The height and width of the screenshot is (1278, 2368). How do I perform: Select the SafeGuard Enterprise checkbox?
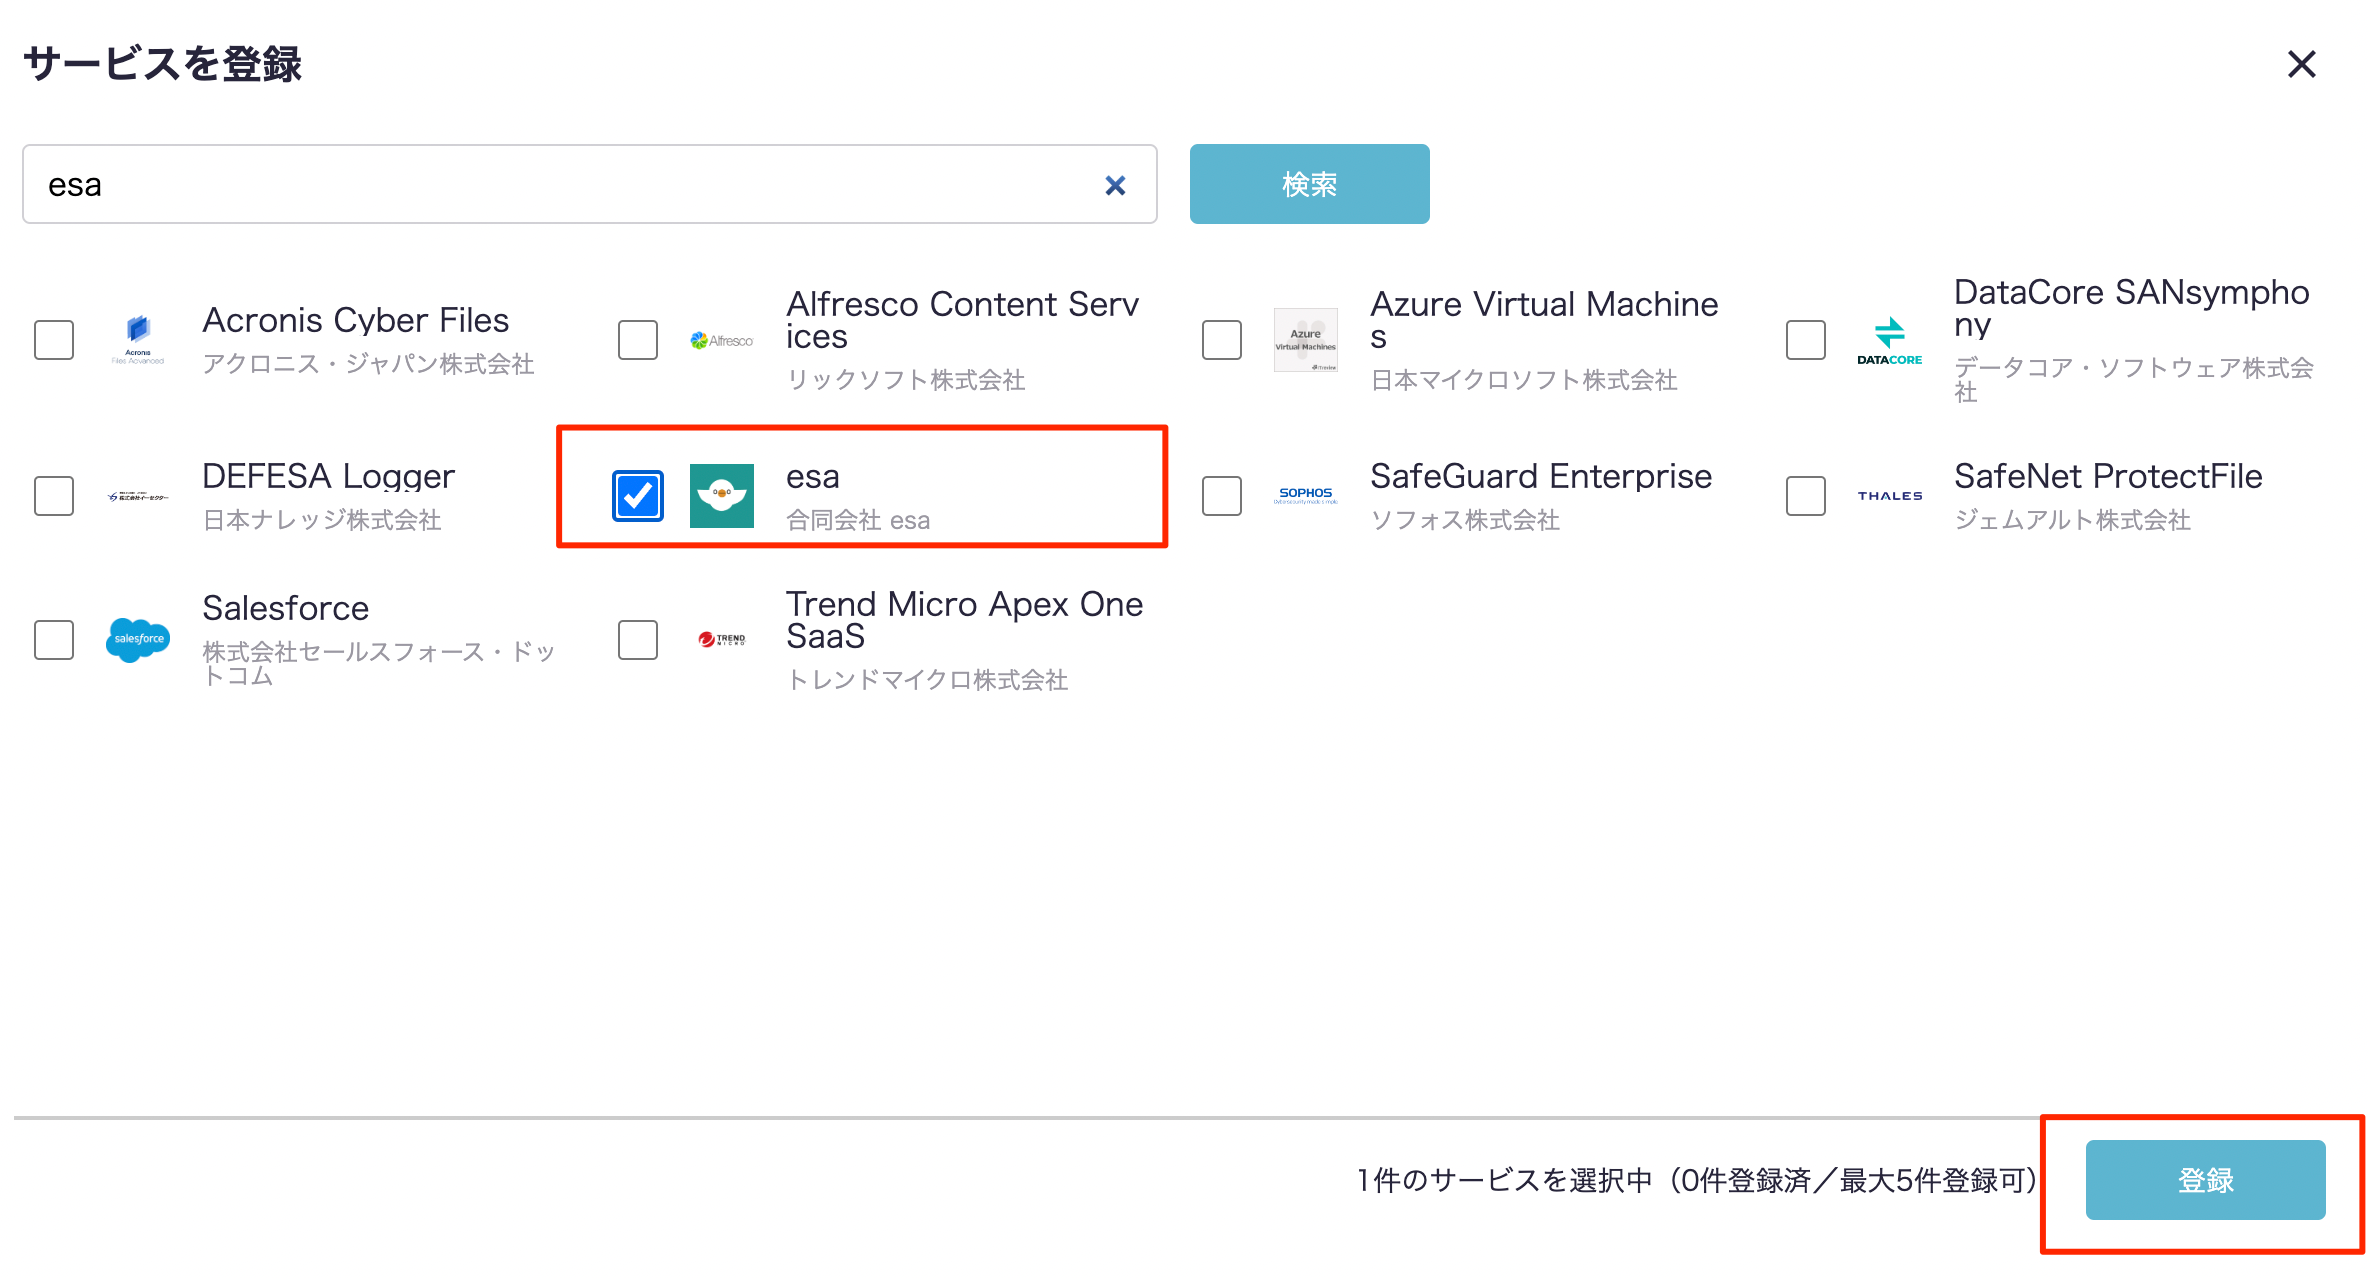pos(1222,496)
